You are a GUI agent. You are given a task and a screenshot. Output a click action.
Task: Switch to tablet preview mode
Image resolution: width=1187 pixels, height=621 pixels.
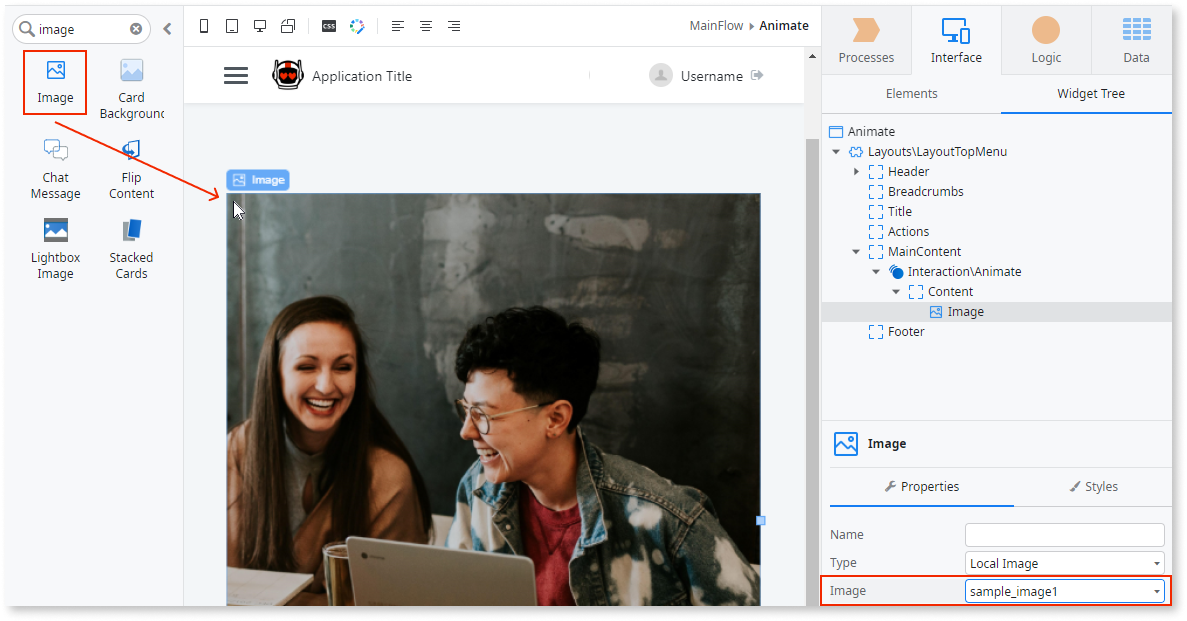tap(232, 26)
